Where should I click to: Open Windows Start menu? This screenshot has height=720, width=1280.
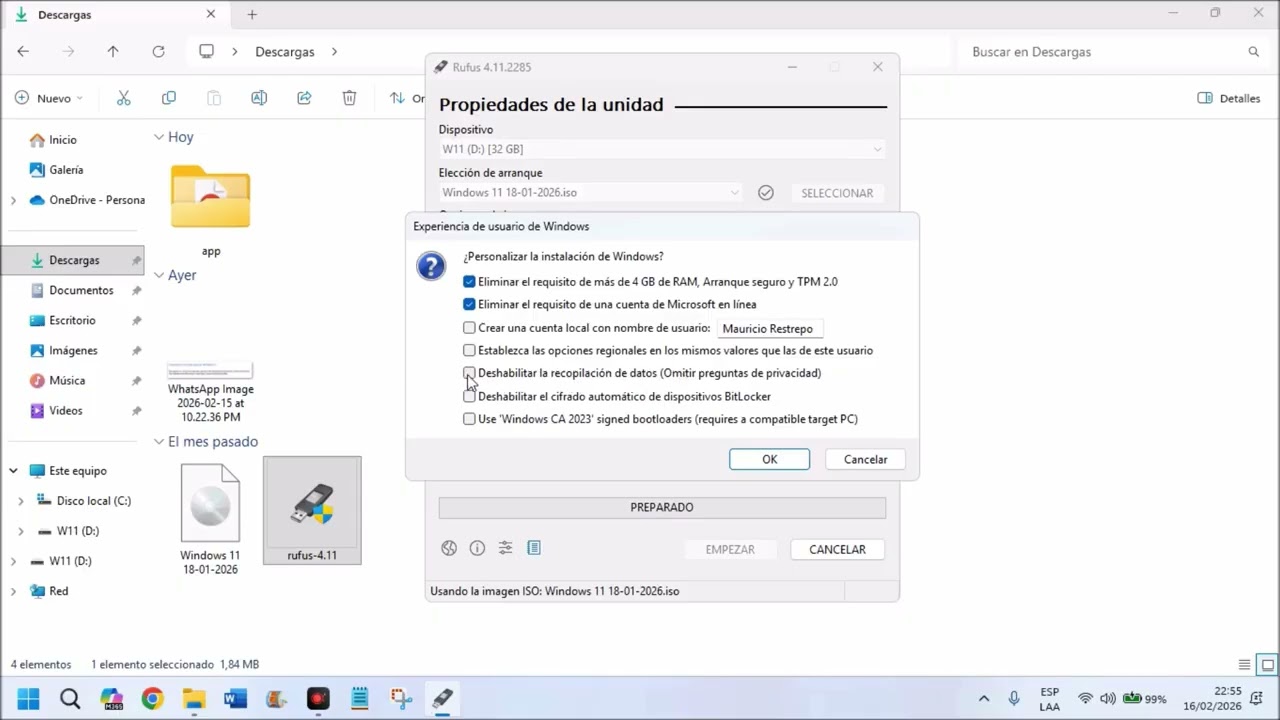tap(29, 698)
